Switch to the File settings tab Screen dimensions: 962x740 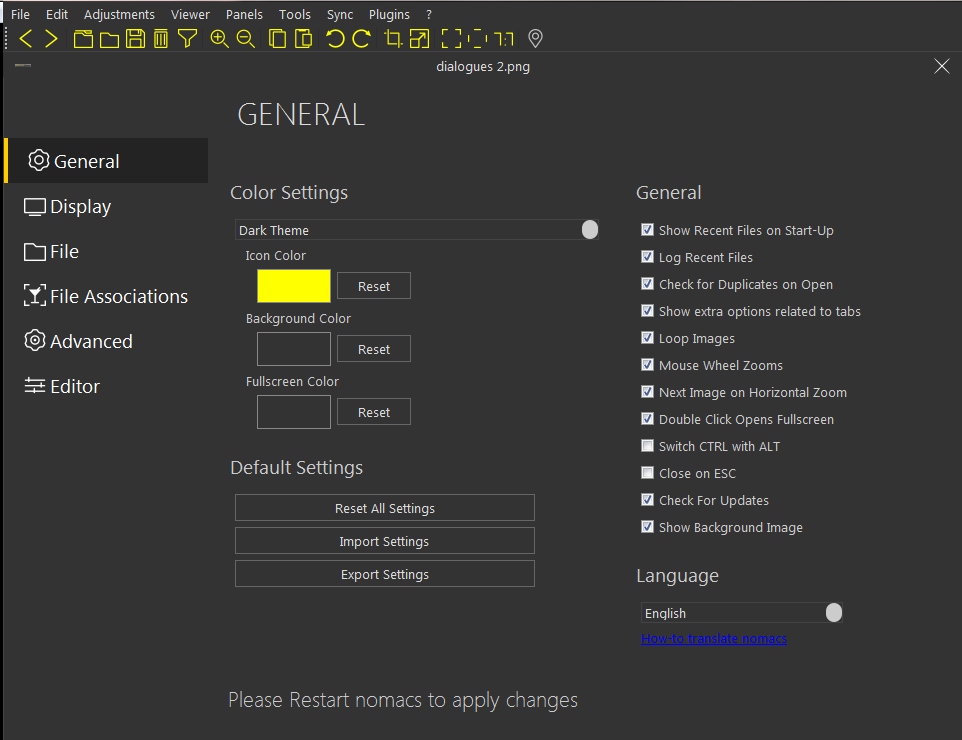coord(107,252)
